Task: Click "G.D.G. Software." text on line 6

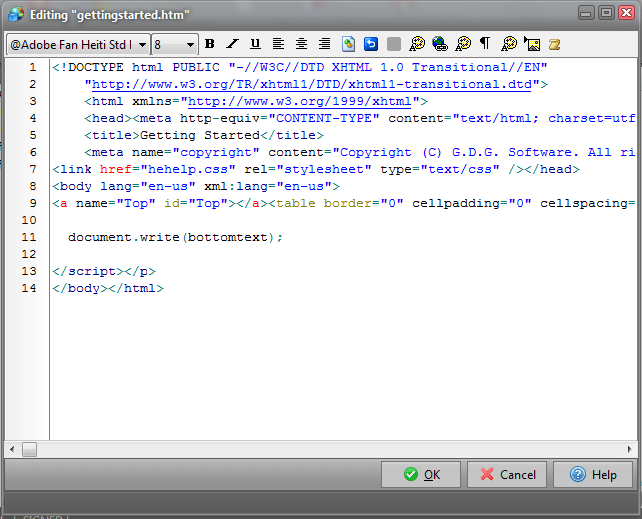Action: click(515, 152)
